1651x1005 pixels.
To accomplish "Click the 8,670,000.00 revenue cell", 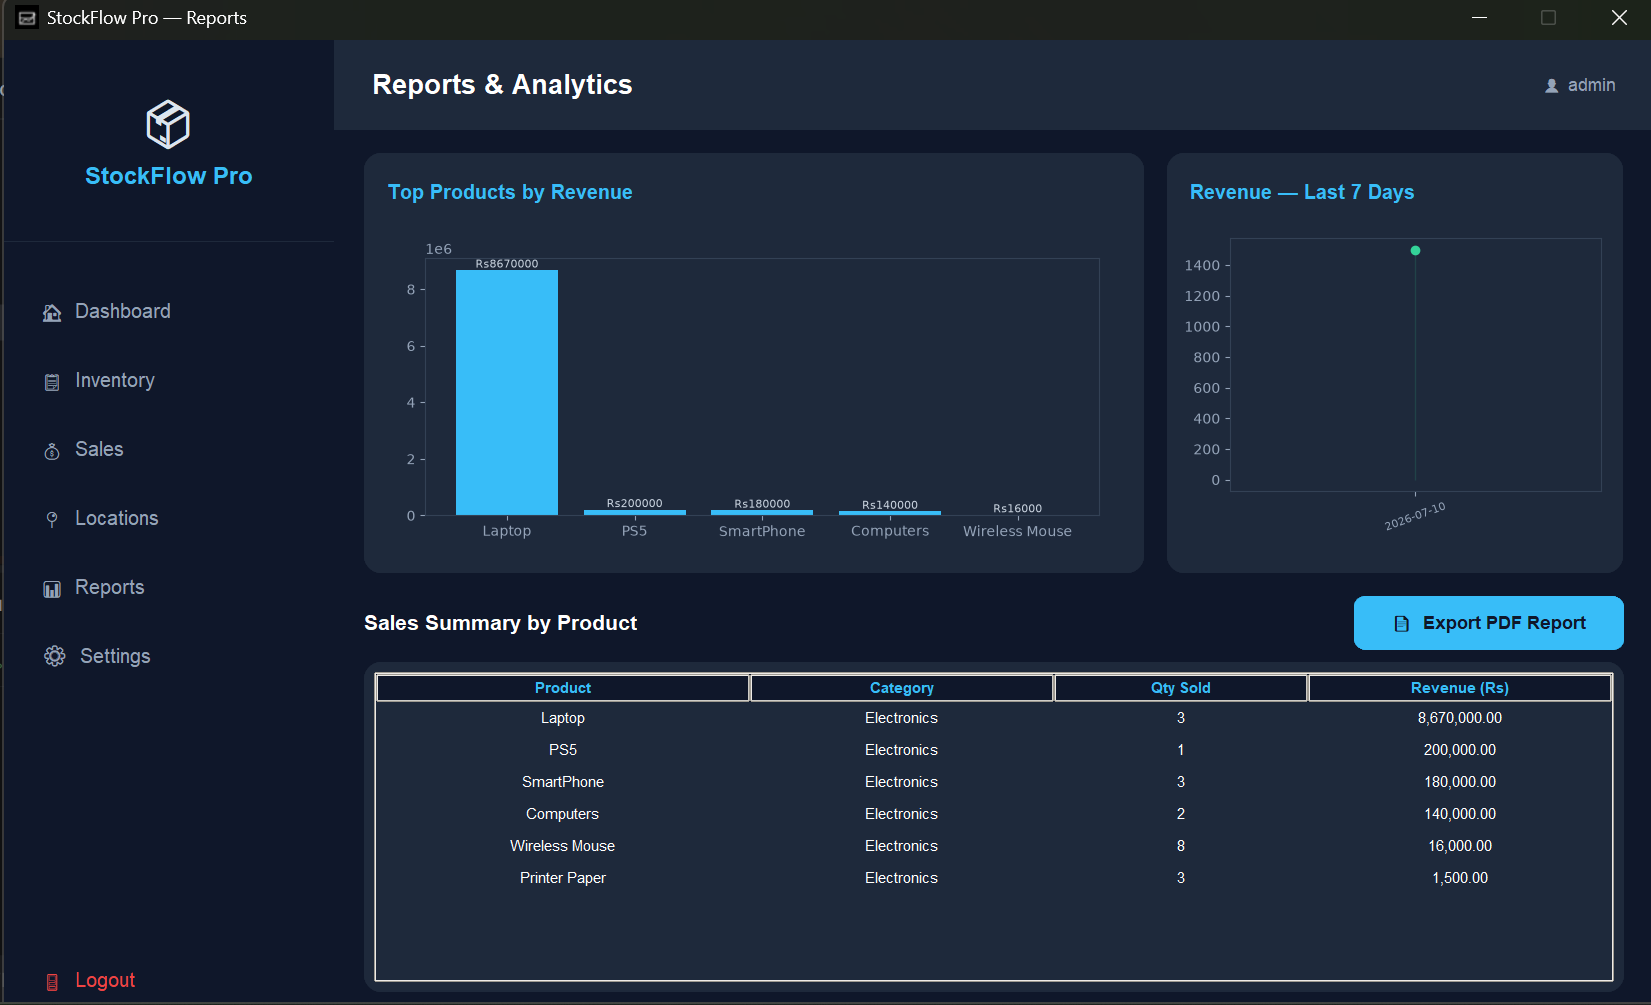I will 1460,718.
